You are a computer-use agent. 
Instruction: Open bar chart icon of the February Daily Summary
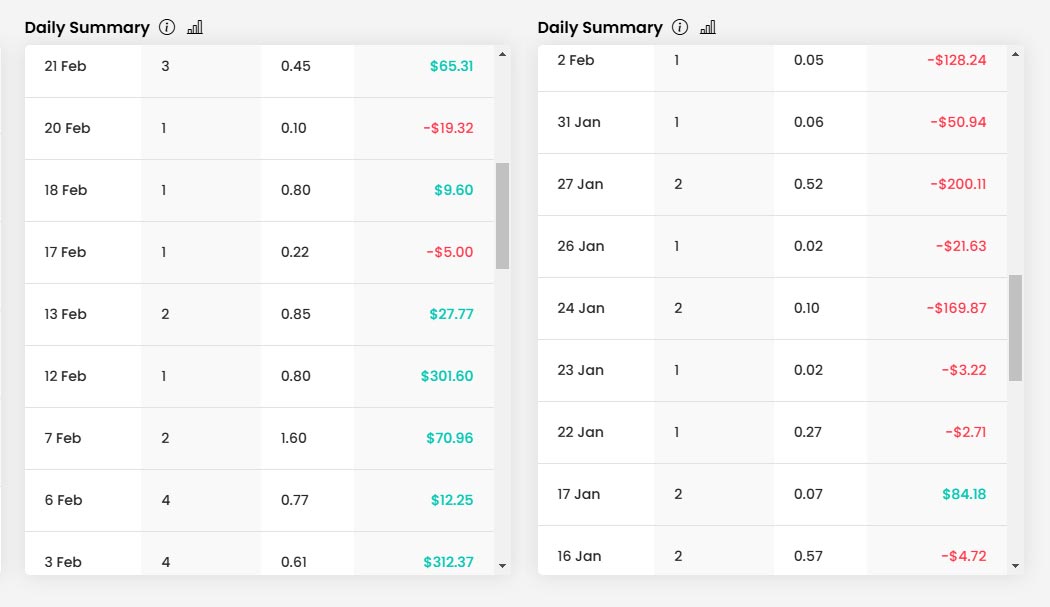[195, 28]
